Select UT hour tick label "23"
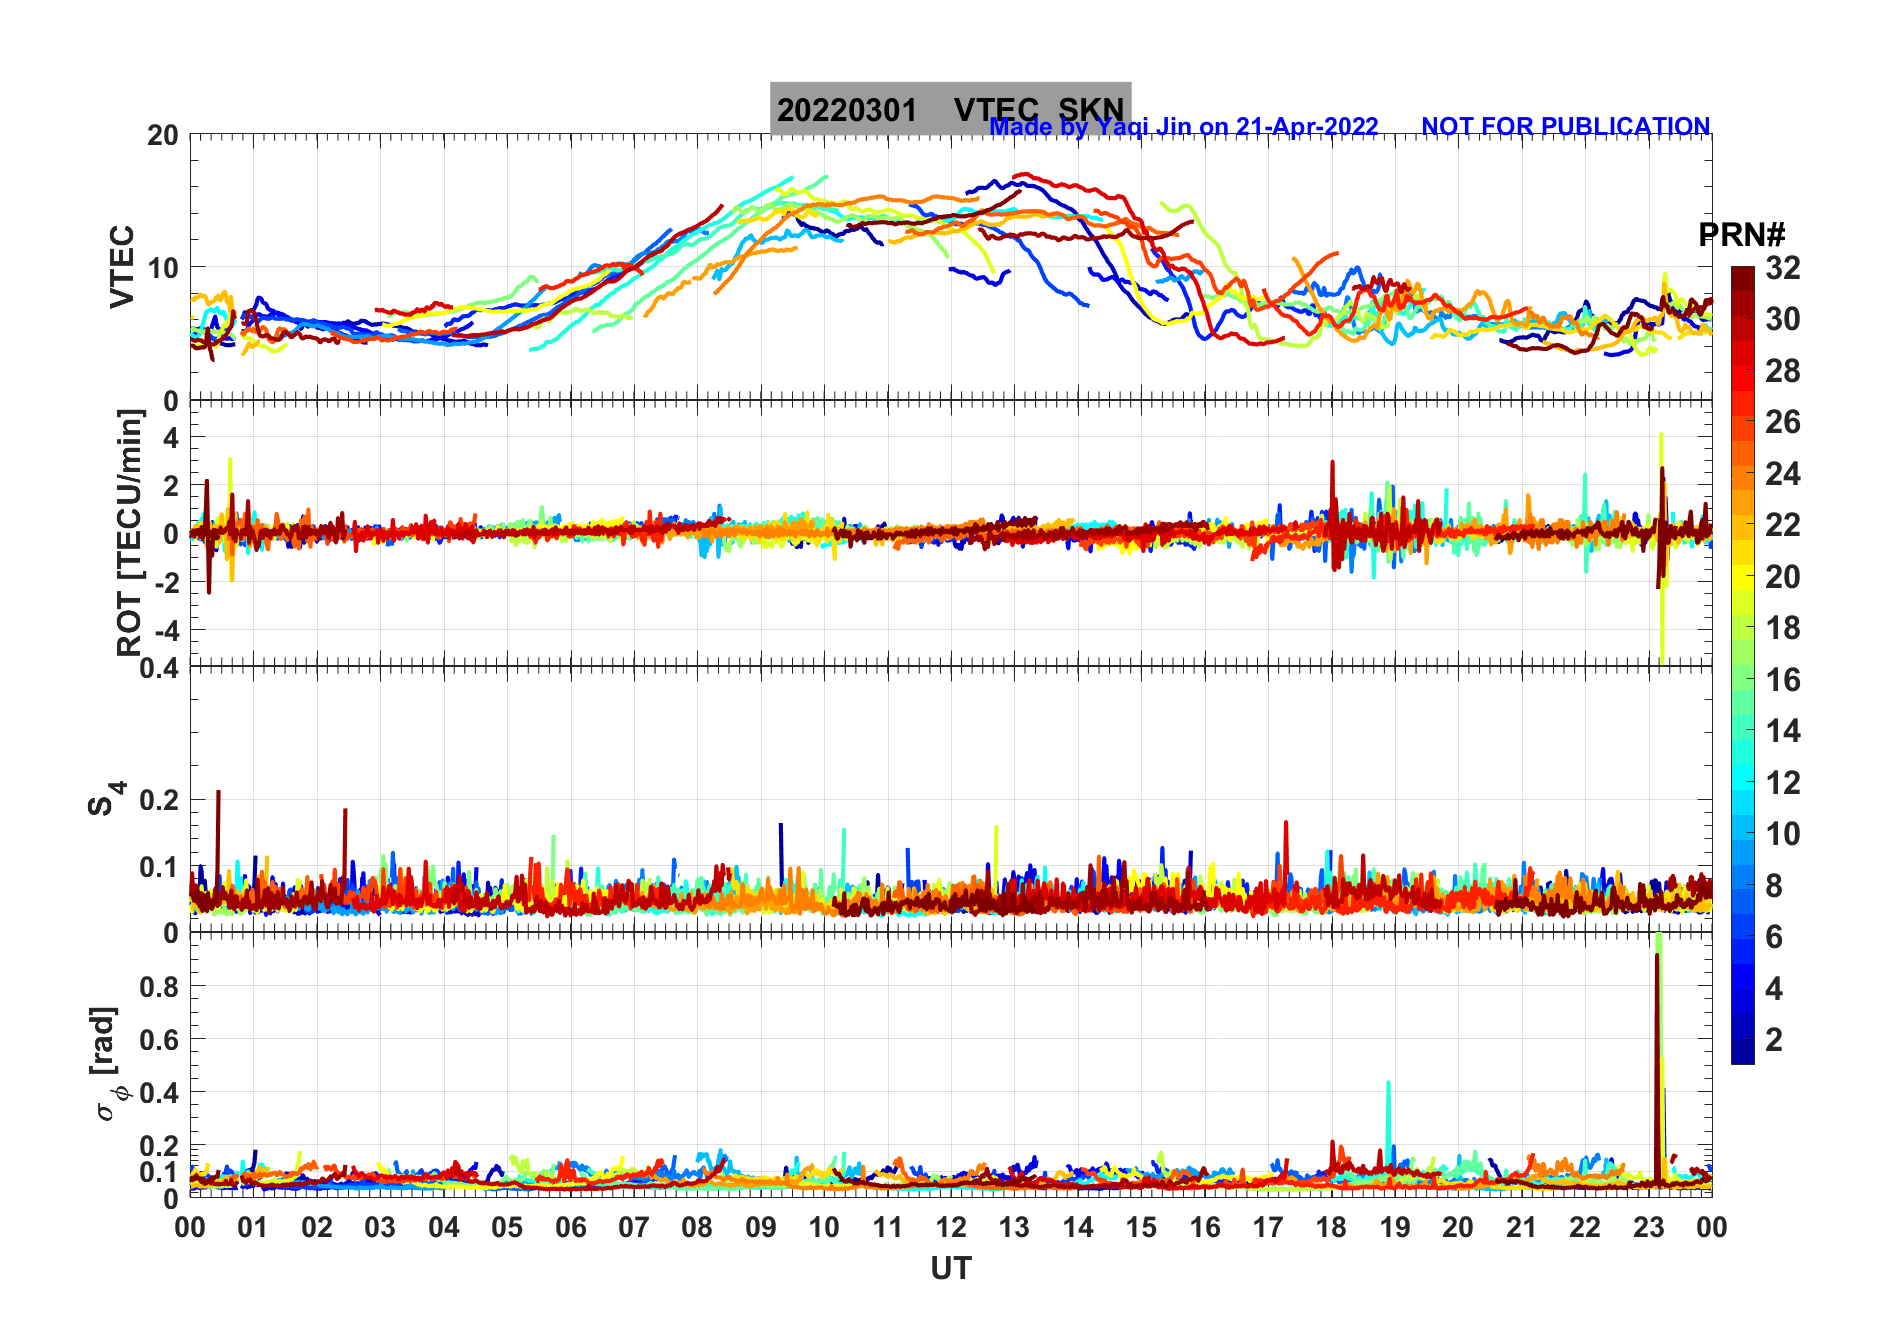Image resolution: width=1902 pixels, height=1330 pixels. (1648, 1228)
